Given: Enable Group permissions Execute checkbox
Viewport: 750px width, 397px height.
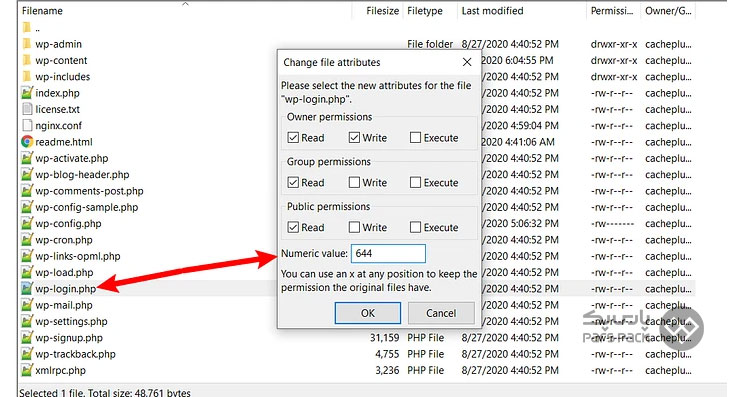Looking at the screenshot, I should coord(415,182).
